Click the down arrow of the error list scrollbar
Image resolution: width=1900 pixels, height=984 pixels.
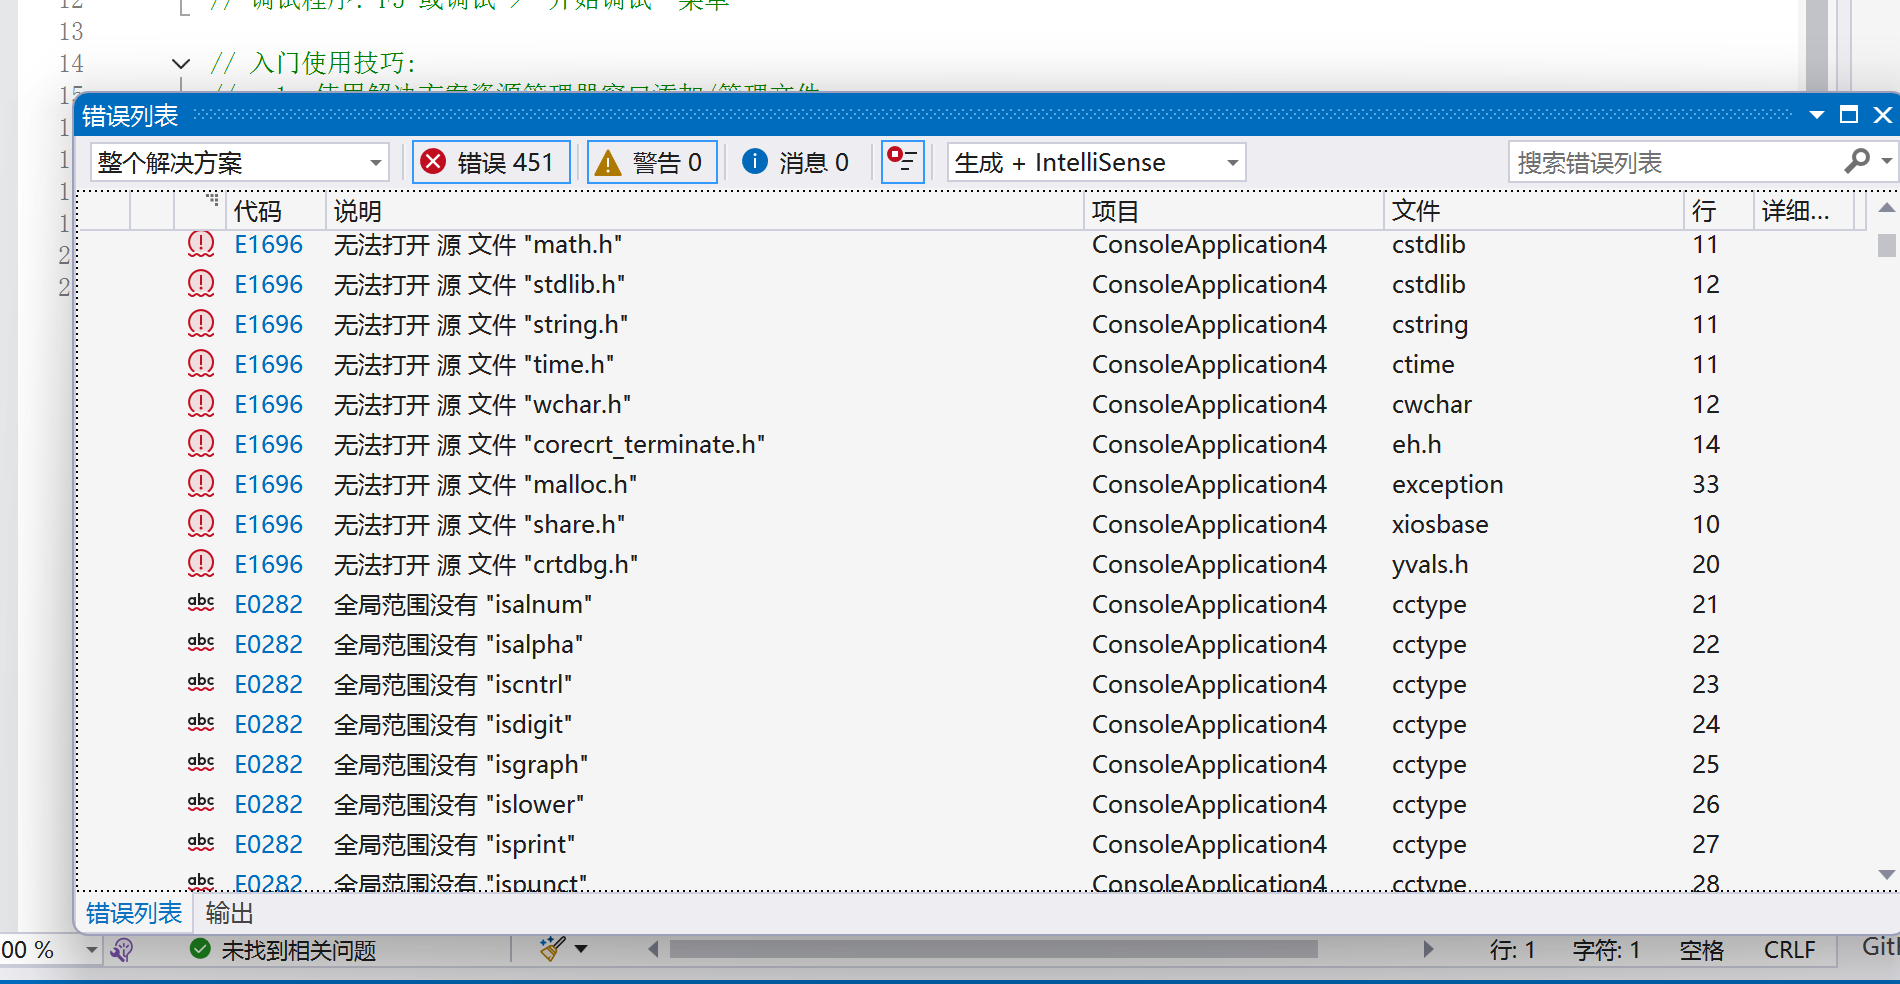[1886, 875]
